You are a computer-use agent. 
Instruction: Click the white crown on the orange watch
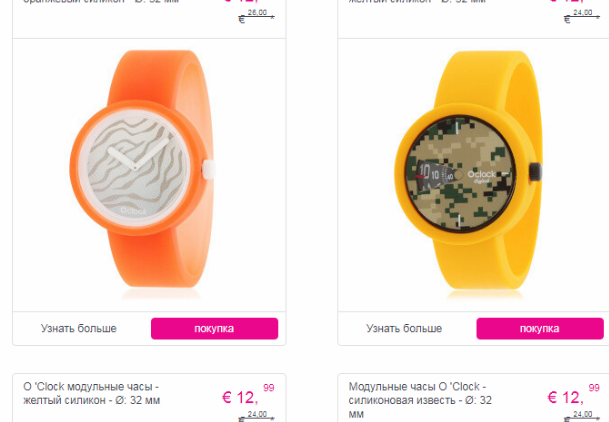(x=209, y=169)
